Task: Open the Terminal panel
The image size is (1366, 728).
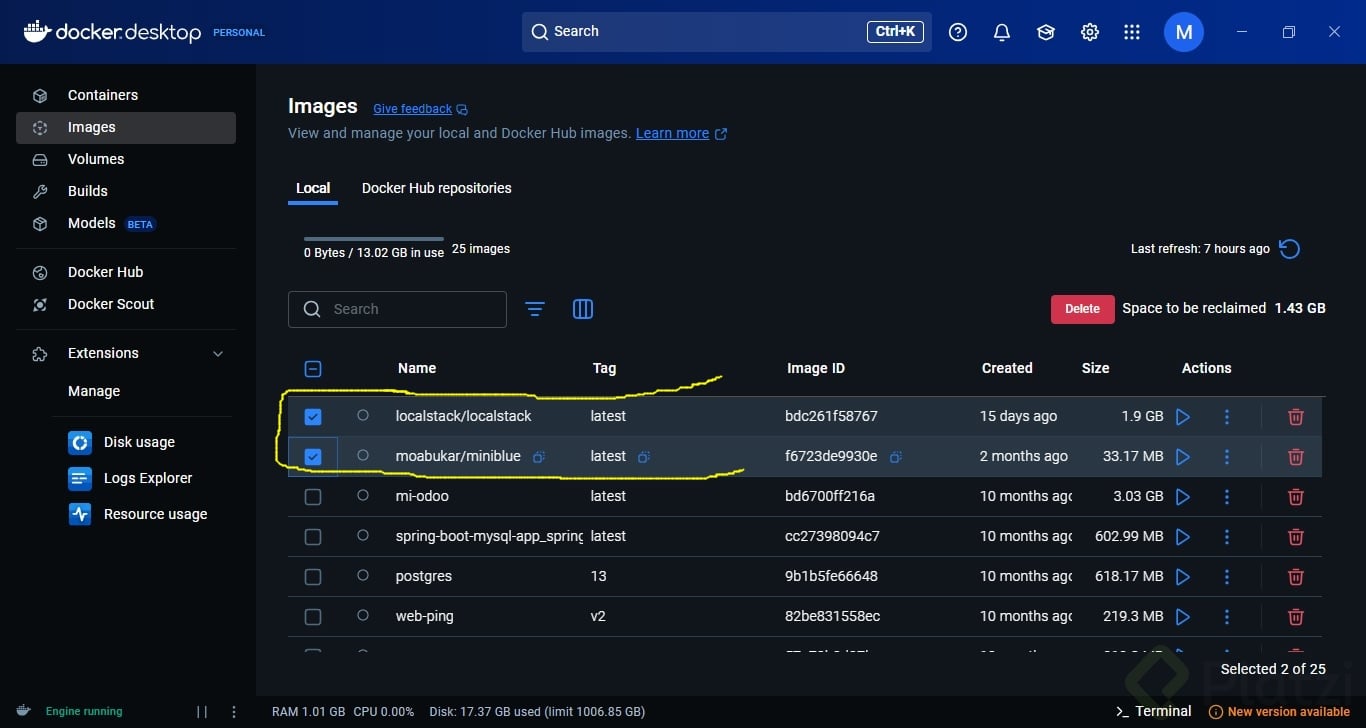Action: 1153,711
